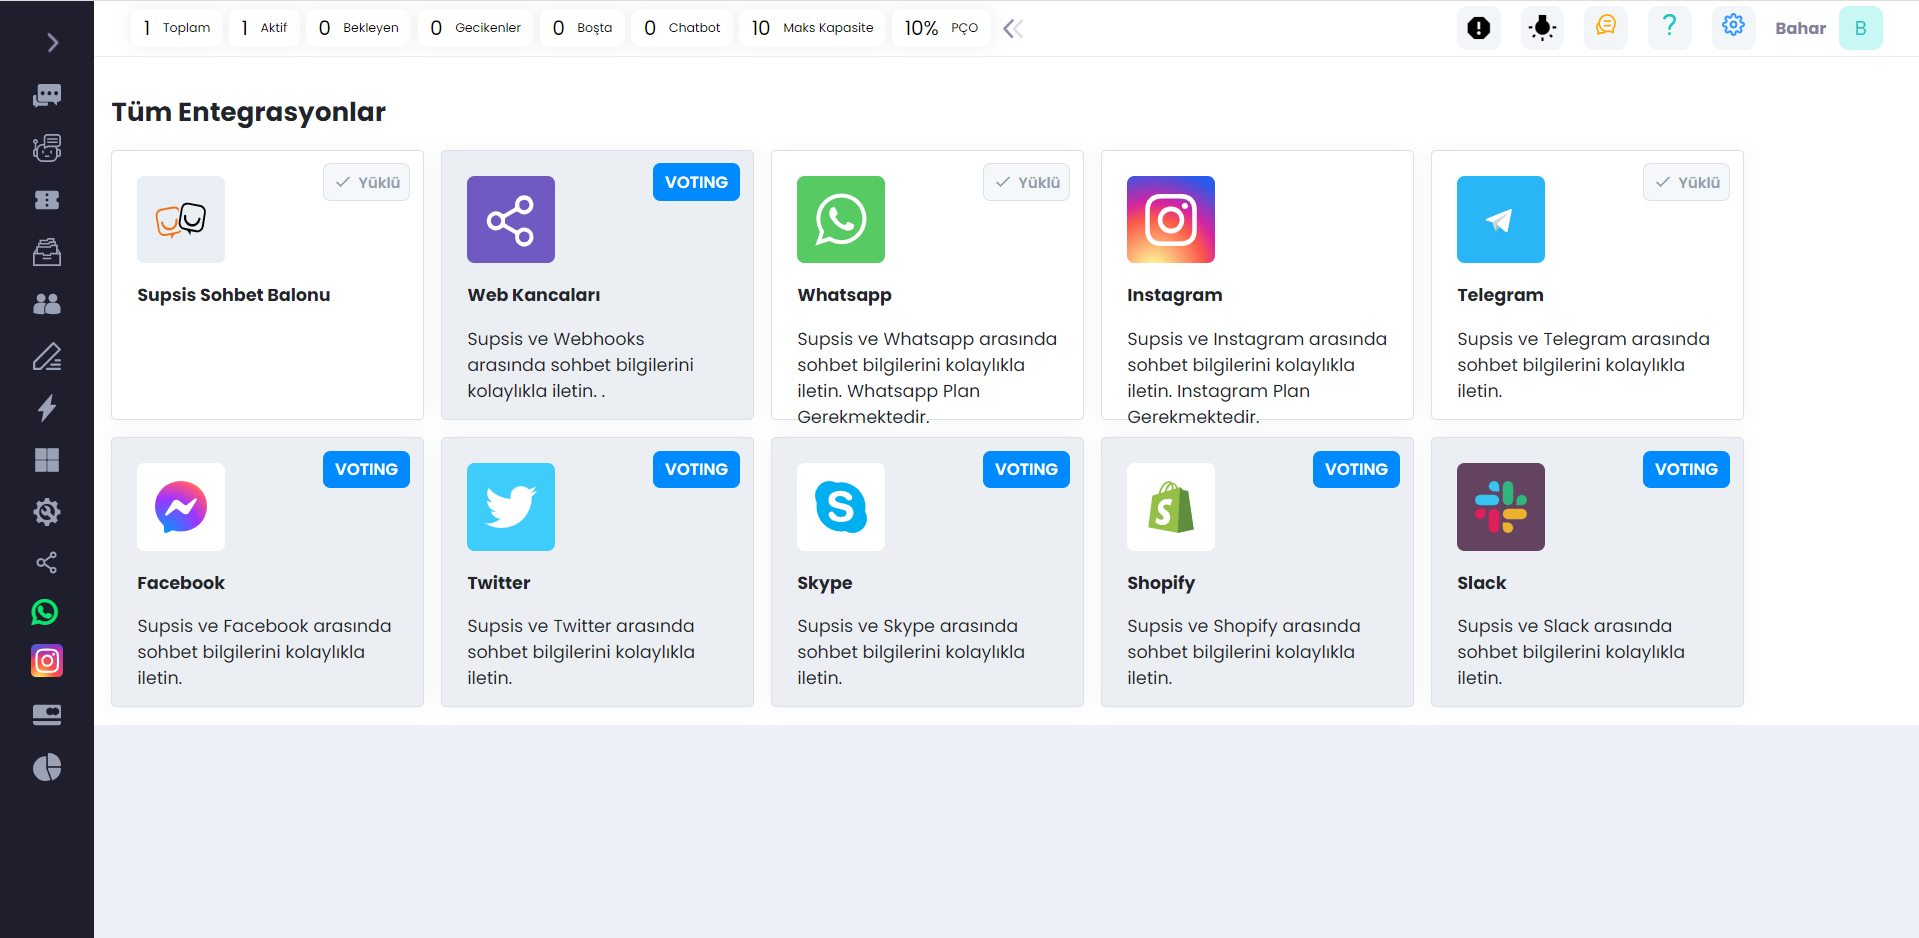Click the Gecikenler counter chip
The height and width of the screenshot is (938, 1919).
coord(475,28)
